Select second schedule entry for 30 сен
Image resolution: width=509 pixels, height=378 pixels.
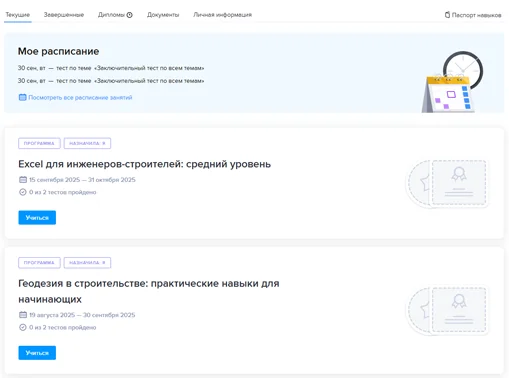pyautogui.click(x=111, y=81)
